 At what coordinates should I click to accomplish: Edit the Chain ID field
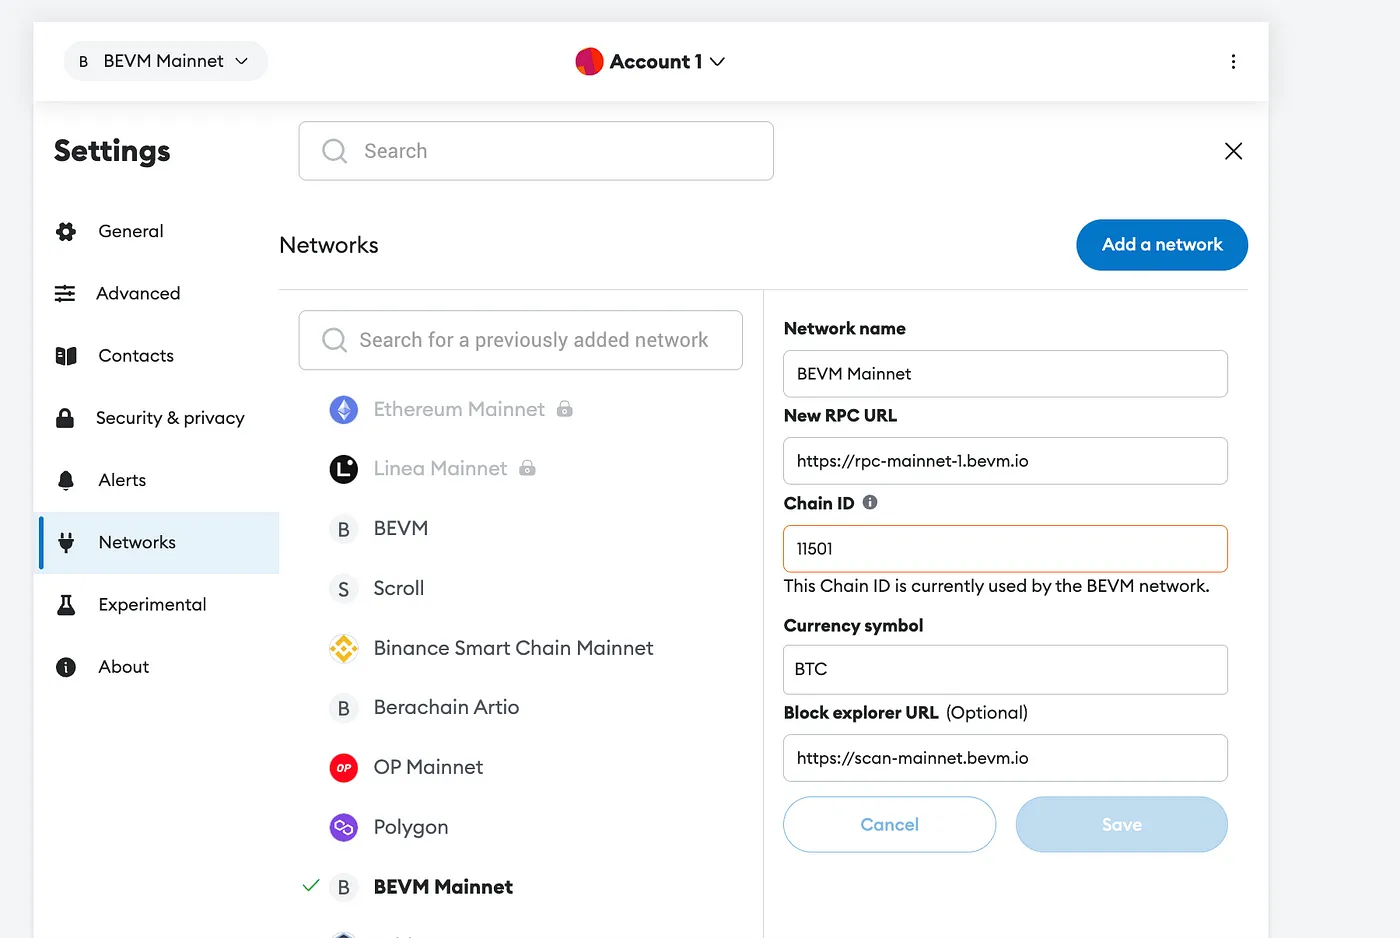pos(1005,549)
